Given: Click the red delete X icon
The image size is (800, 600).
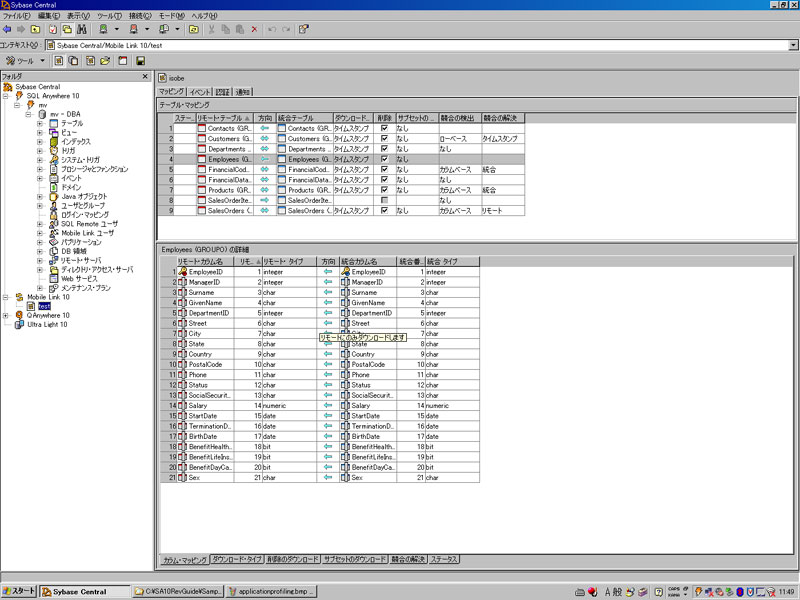Looking at the screenshot, I should tap(254, 30).
